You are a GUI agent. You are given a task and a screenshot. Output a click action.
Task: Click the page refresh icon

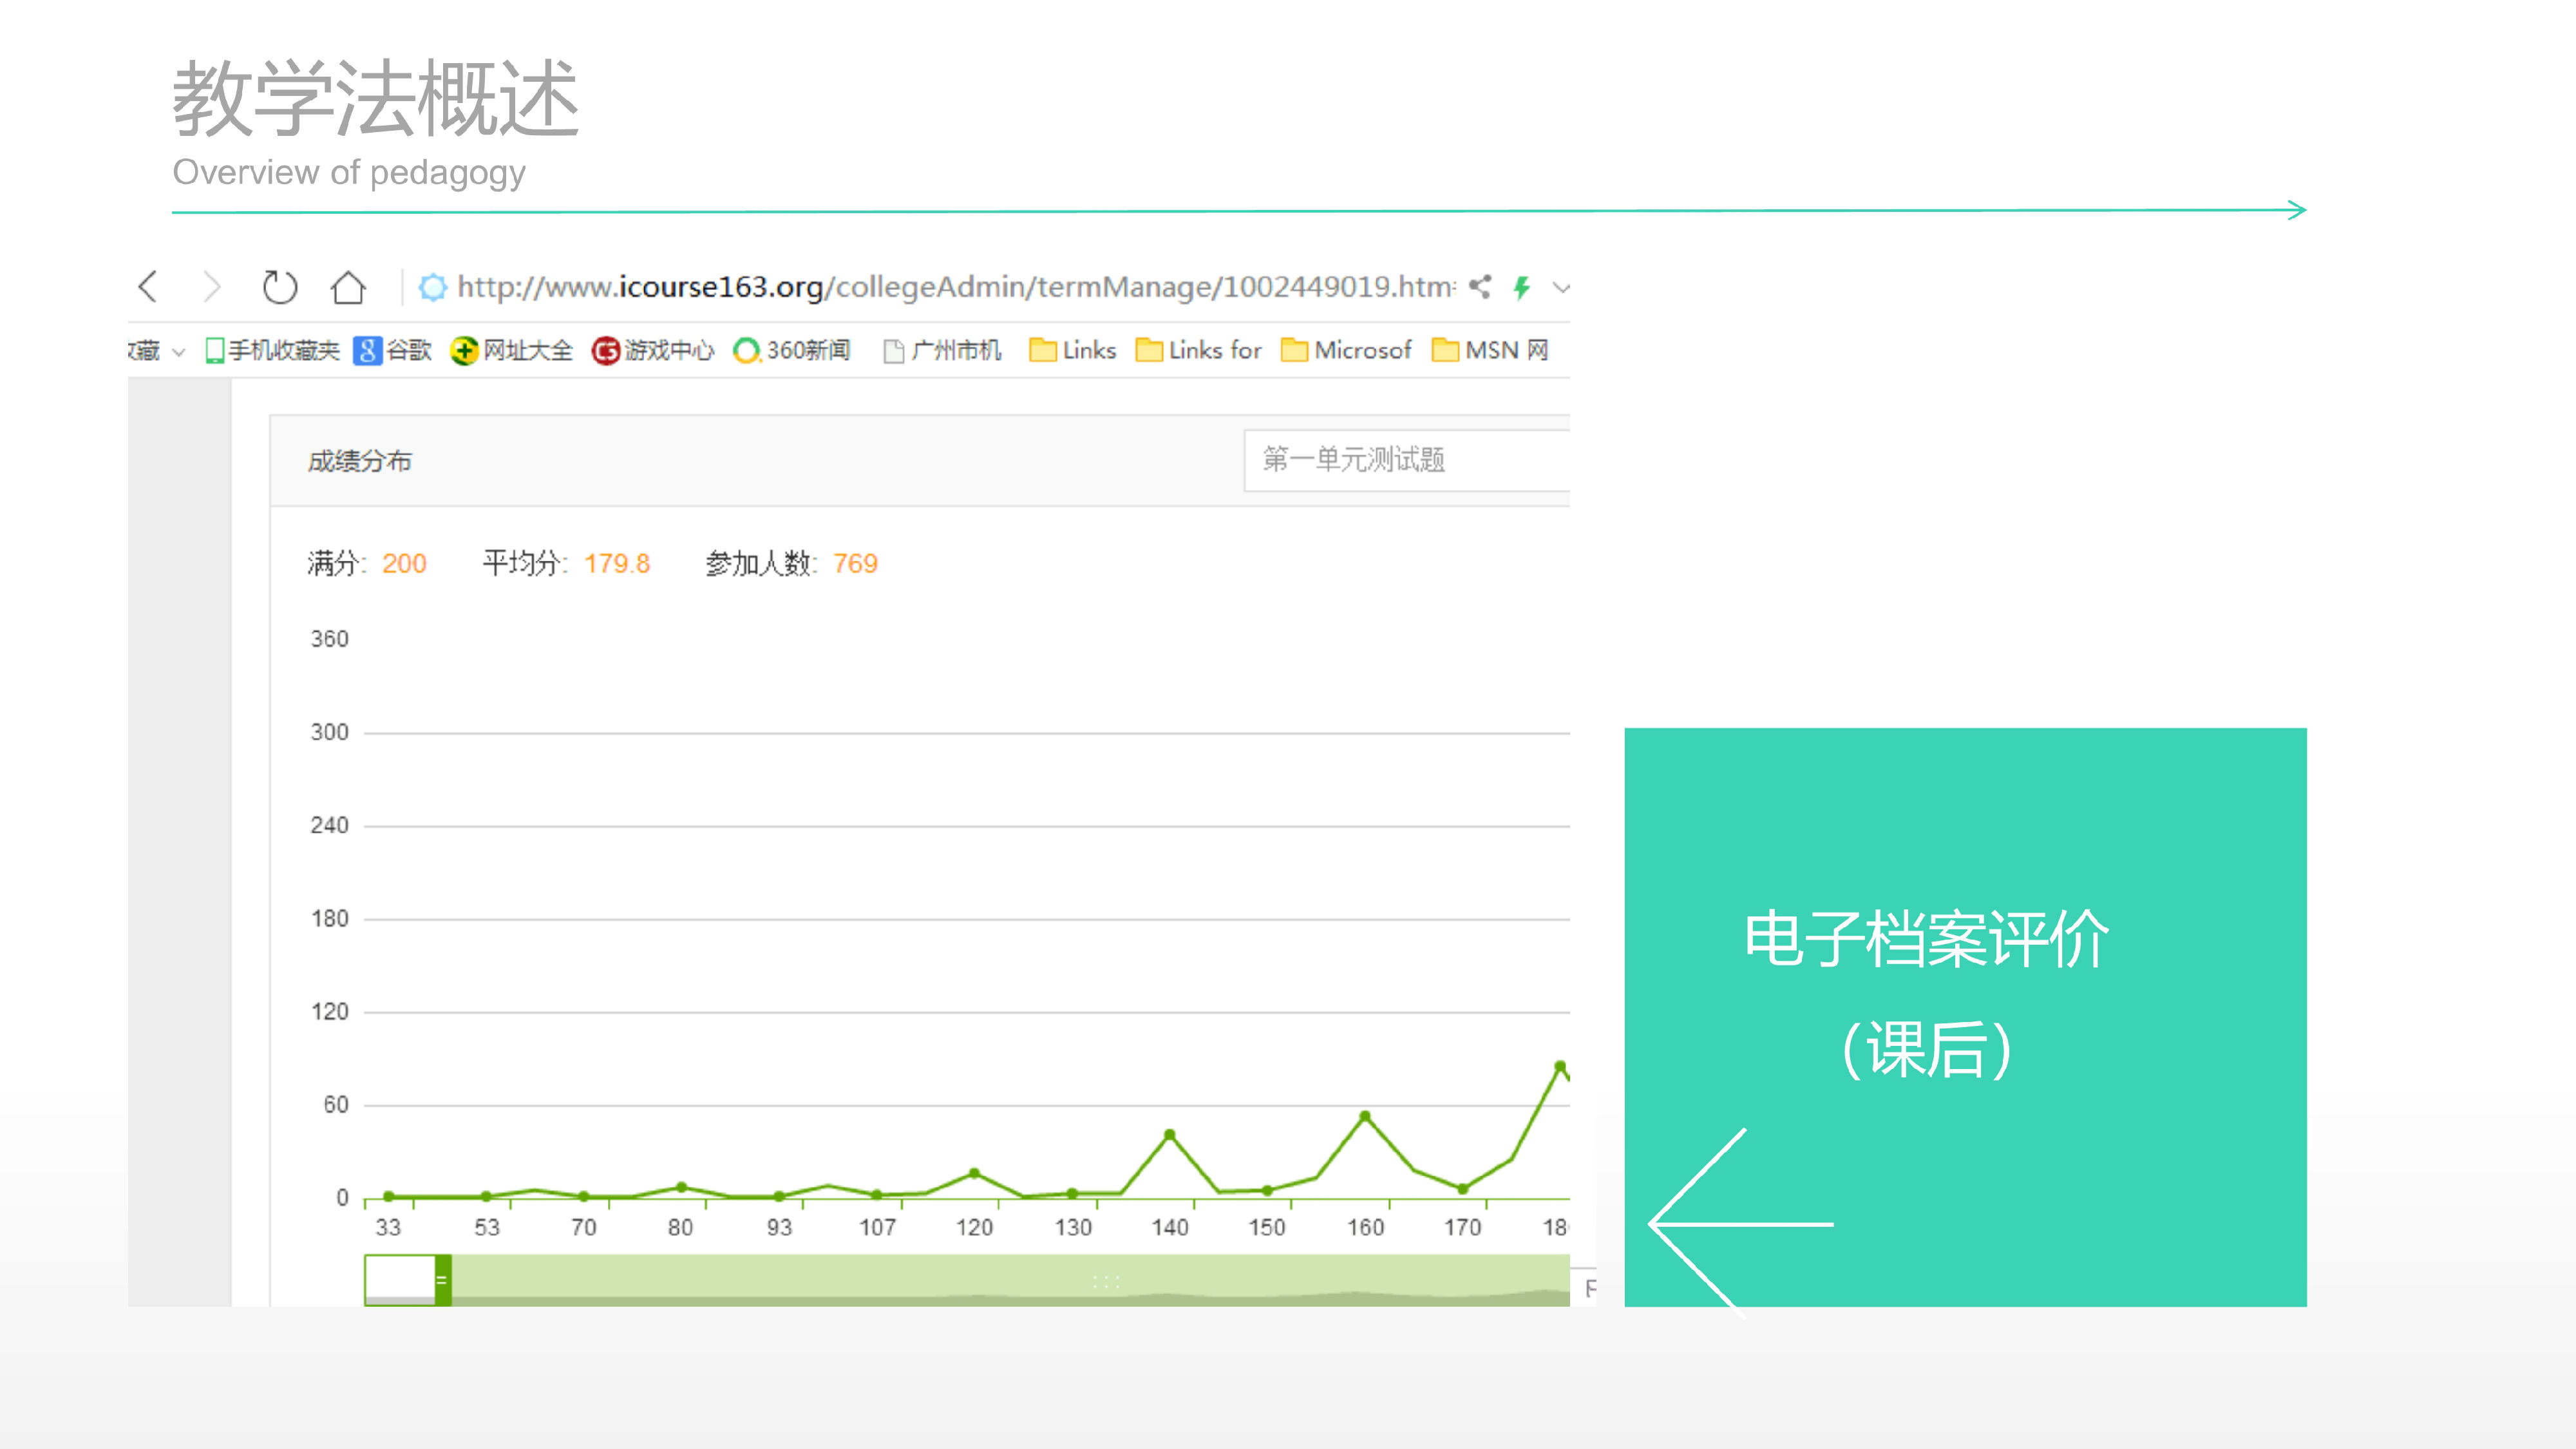[280, 287]
